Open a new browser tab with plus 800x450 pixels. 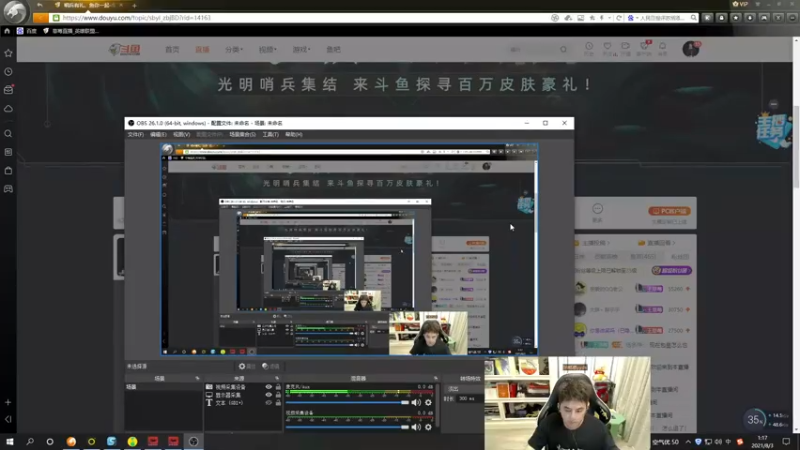point(134,5)
